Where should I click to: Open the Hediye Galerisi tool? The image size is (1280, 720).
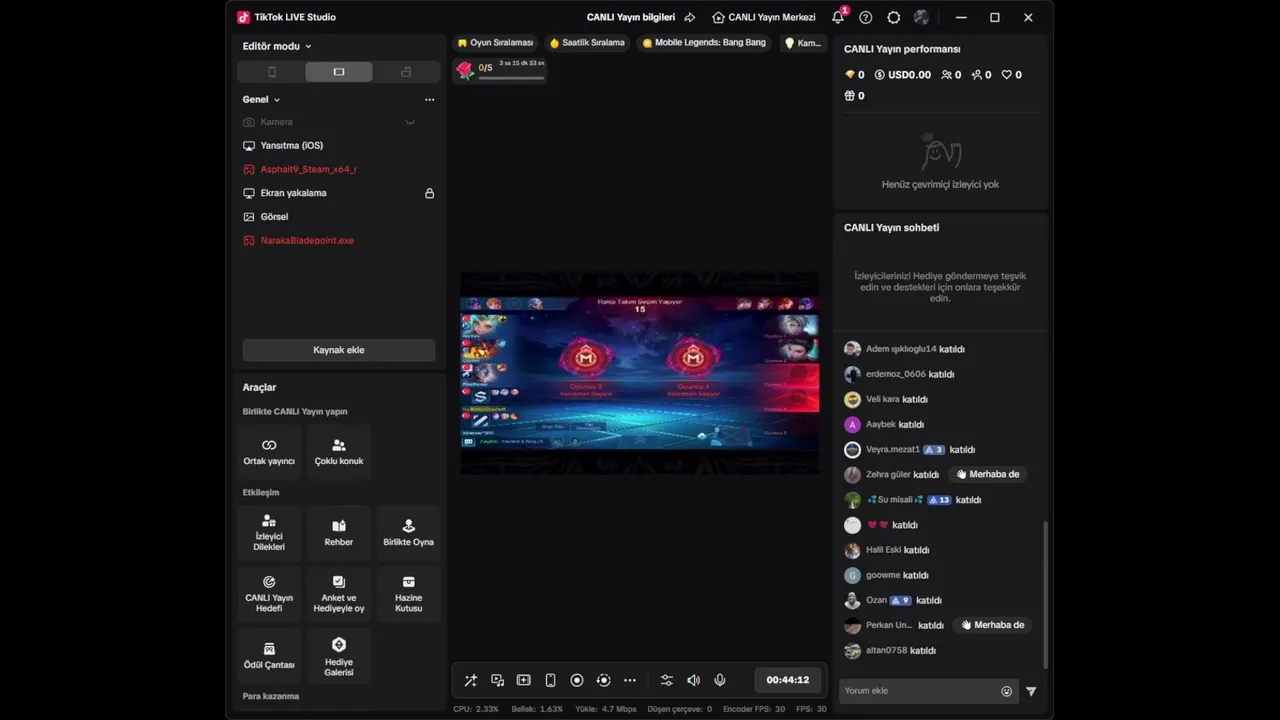pos(339,655)
